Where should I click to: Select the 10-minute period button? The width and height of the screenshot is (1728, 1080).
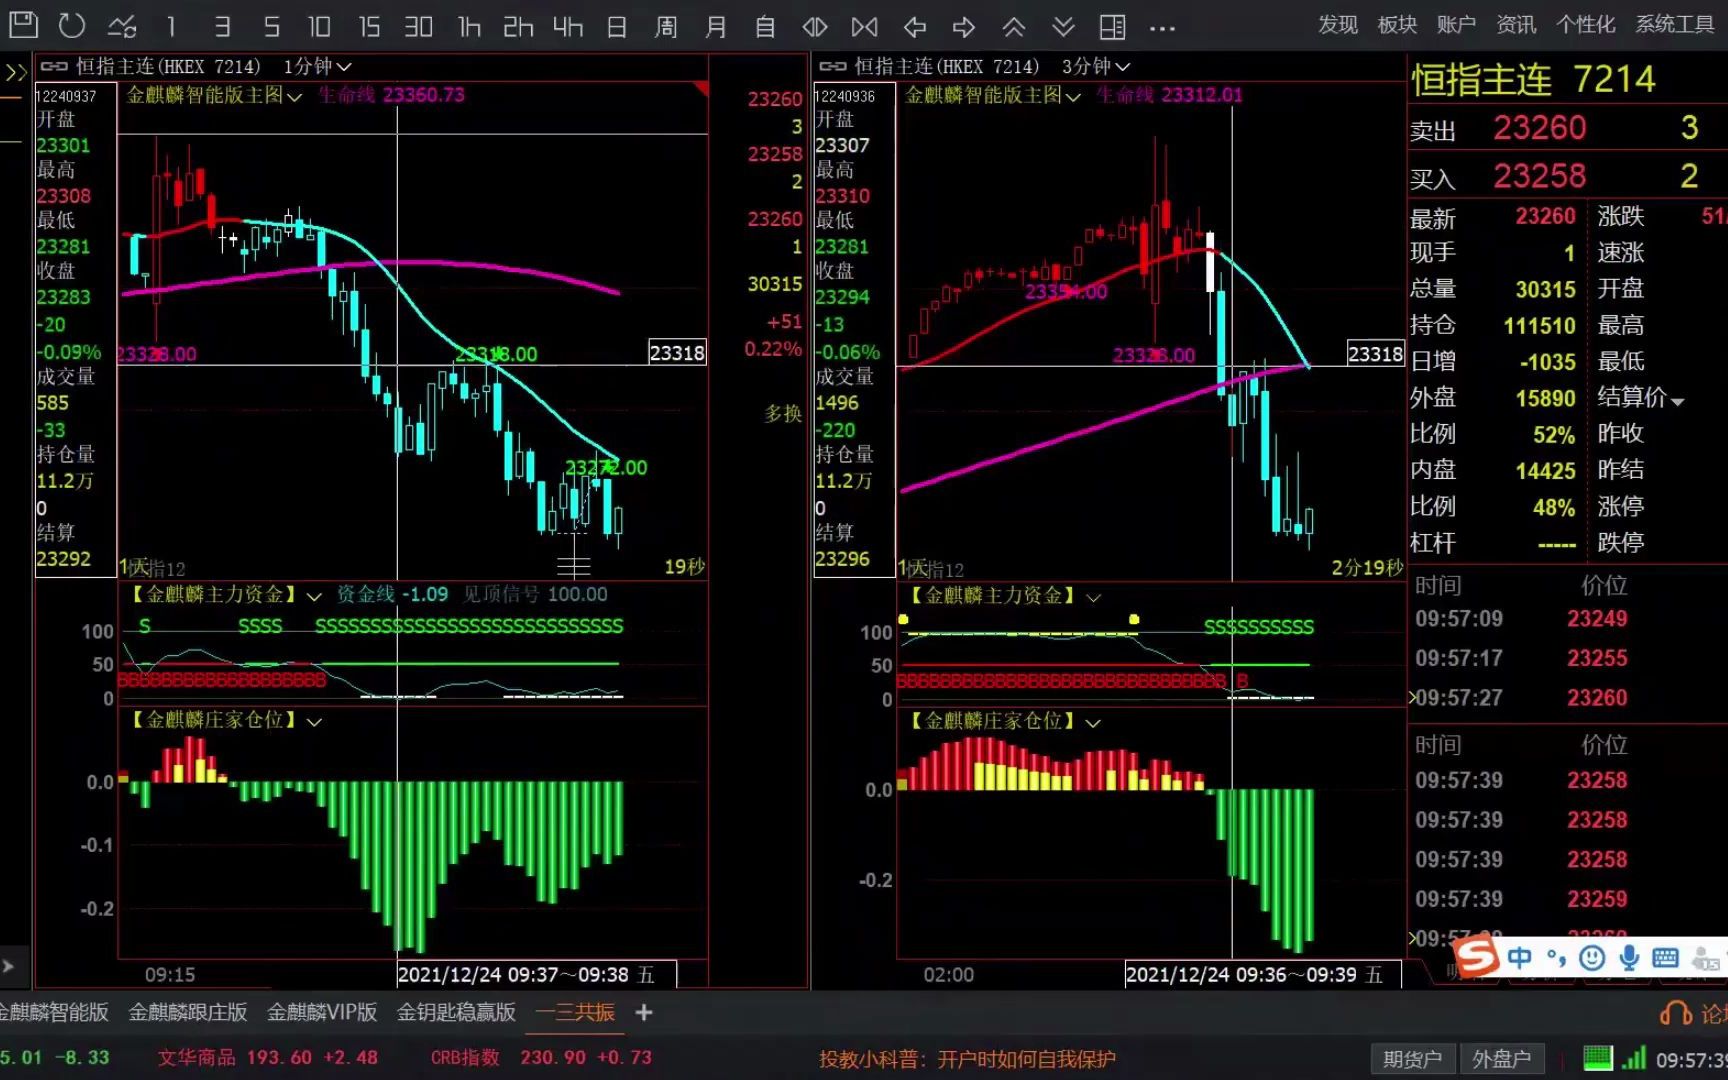tap(319, 26)
